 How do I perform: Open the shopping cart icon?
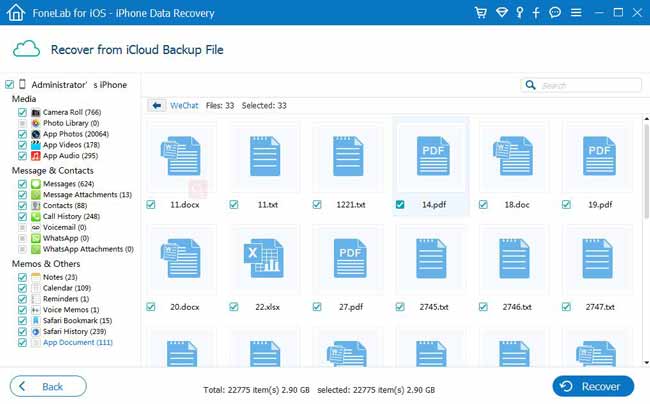click(x=480, y=12)
